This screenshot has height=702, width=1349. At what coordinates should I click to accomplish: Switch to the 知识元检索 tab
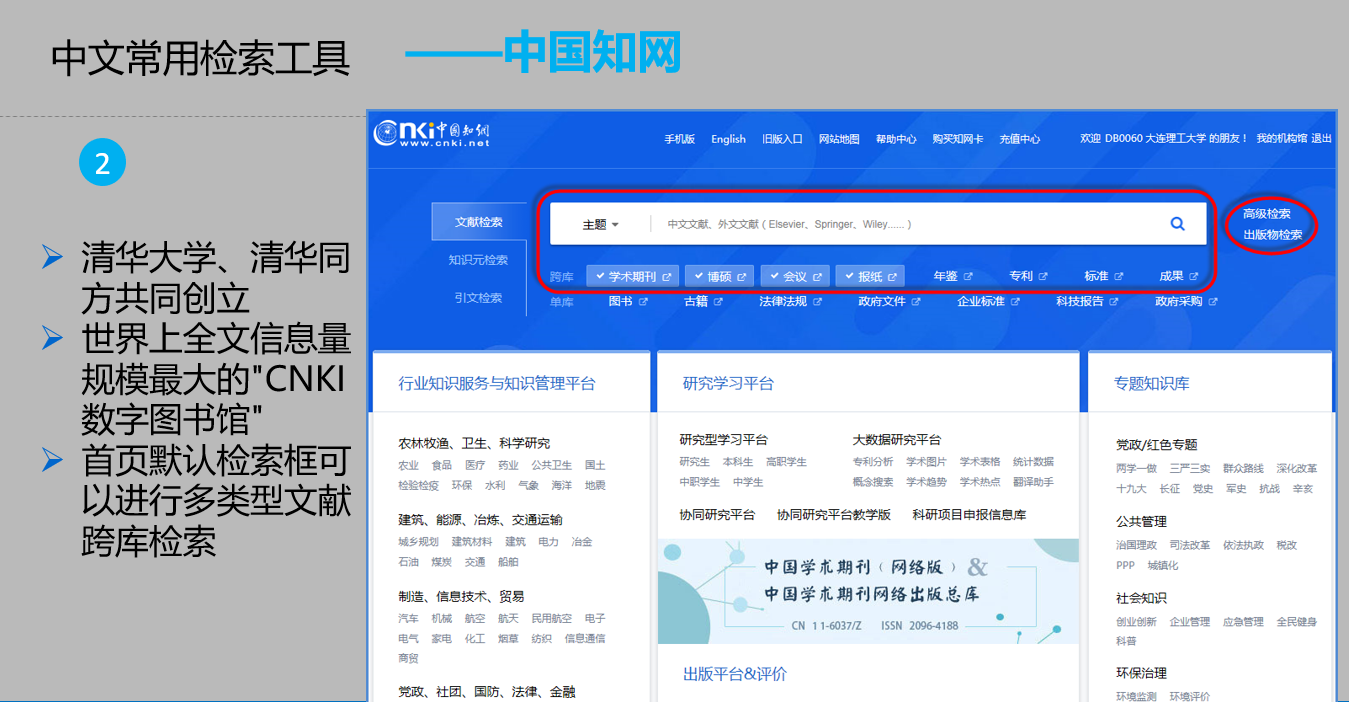click(x=477, y=260)
